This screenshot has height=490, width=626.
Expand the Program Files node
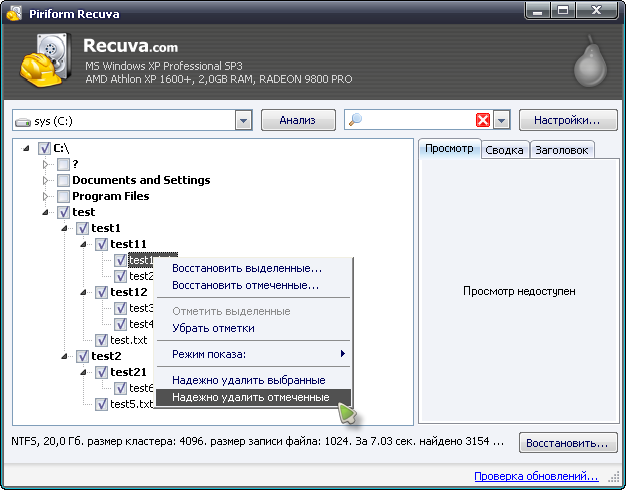45,196
